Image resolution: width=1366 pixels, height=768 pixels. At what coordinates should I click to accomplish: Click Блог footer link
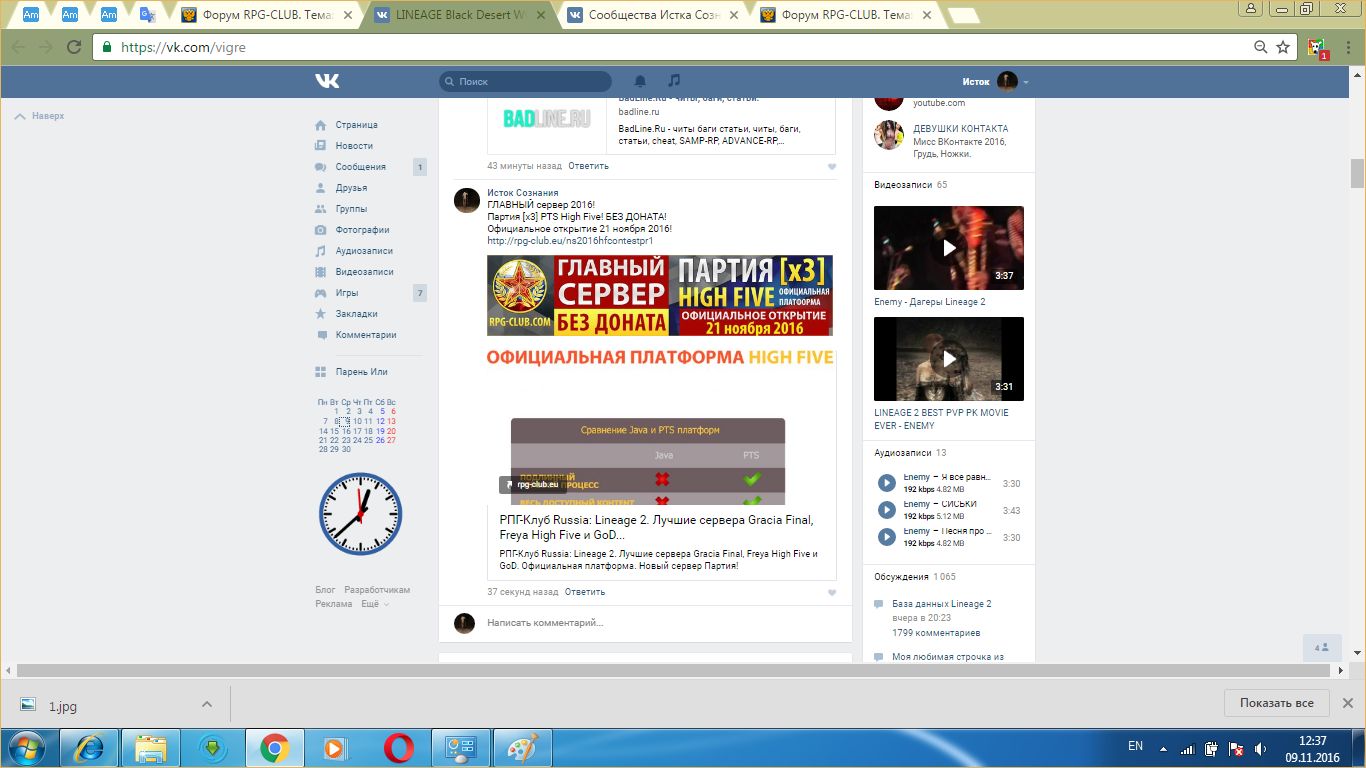(x=325, y=590)
